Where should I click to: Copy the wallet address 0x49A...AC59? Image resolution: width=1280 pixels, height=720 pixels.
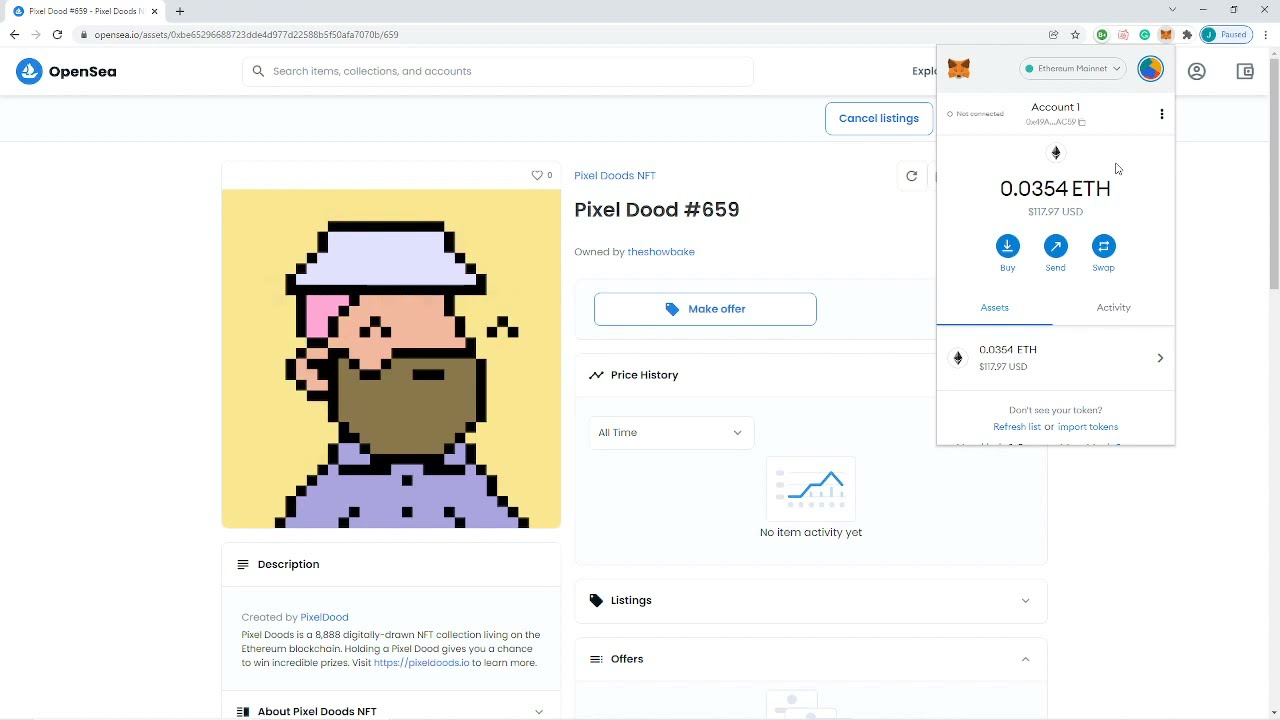[1055, 122]
